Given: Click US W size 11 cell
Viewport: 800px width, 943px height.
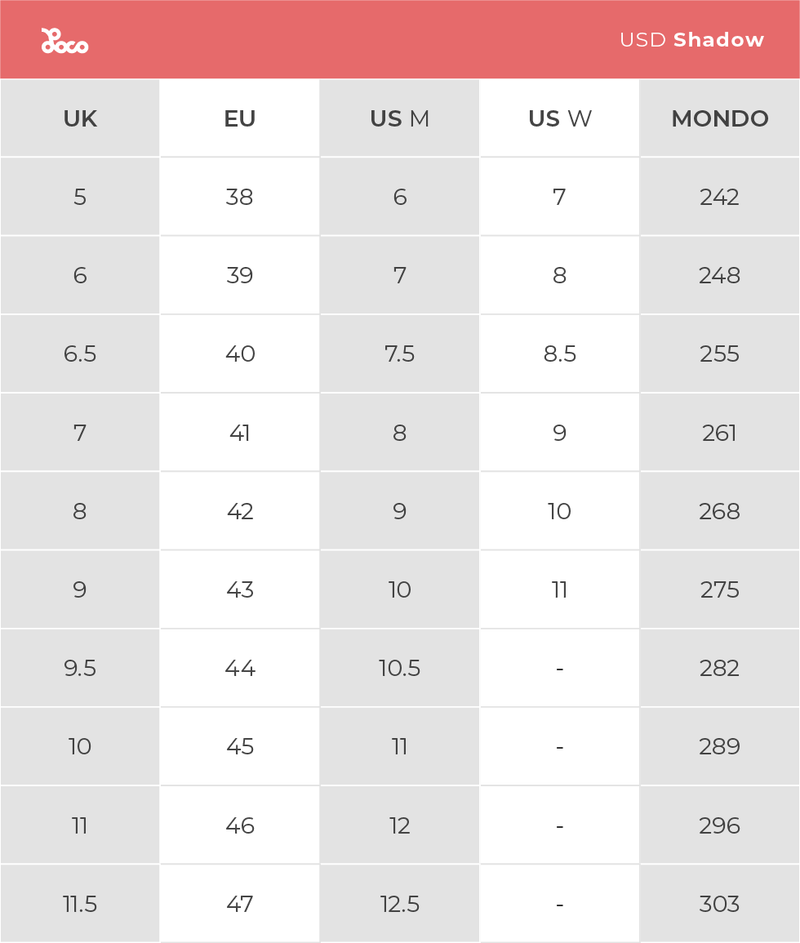Looking at the screenshot, I should click(x=559, y=590).
